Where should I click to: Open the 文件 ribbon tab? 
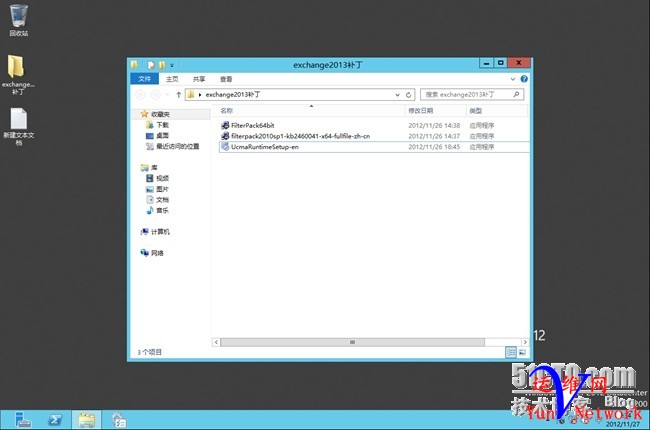point(145,79)
